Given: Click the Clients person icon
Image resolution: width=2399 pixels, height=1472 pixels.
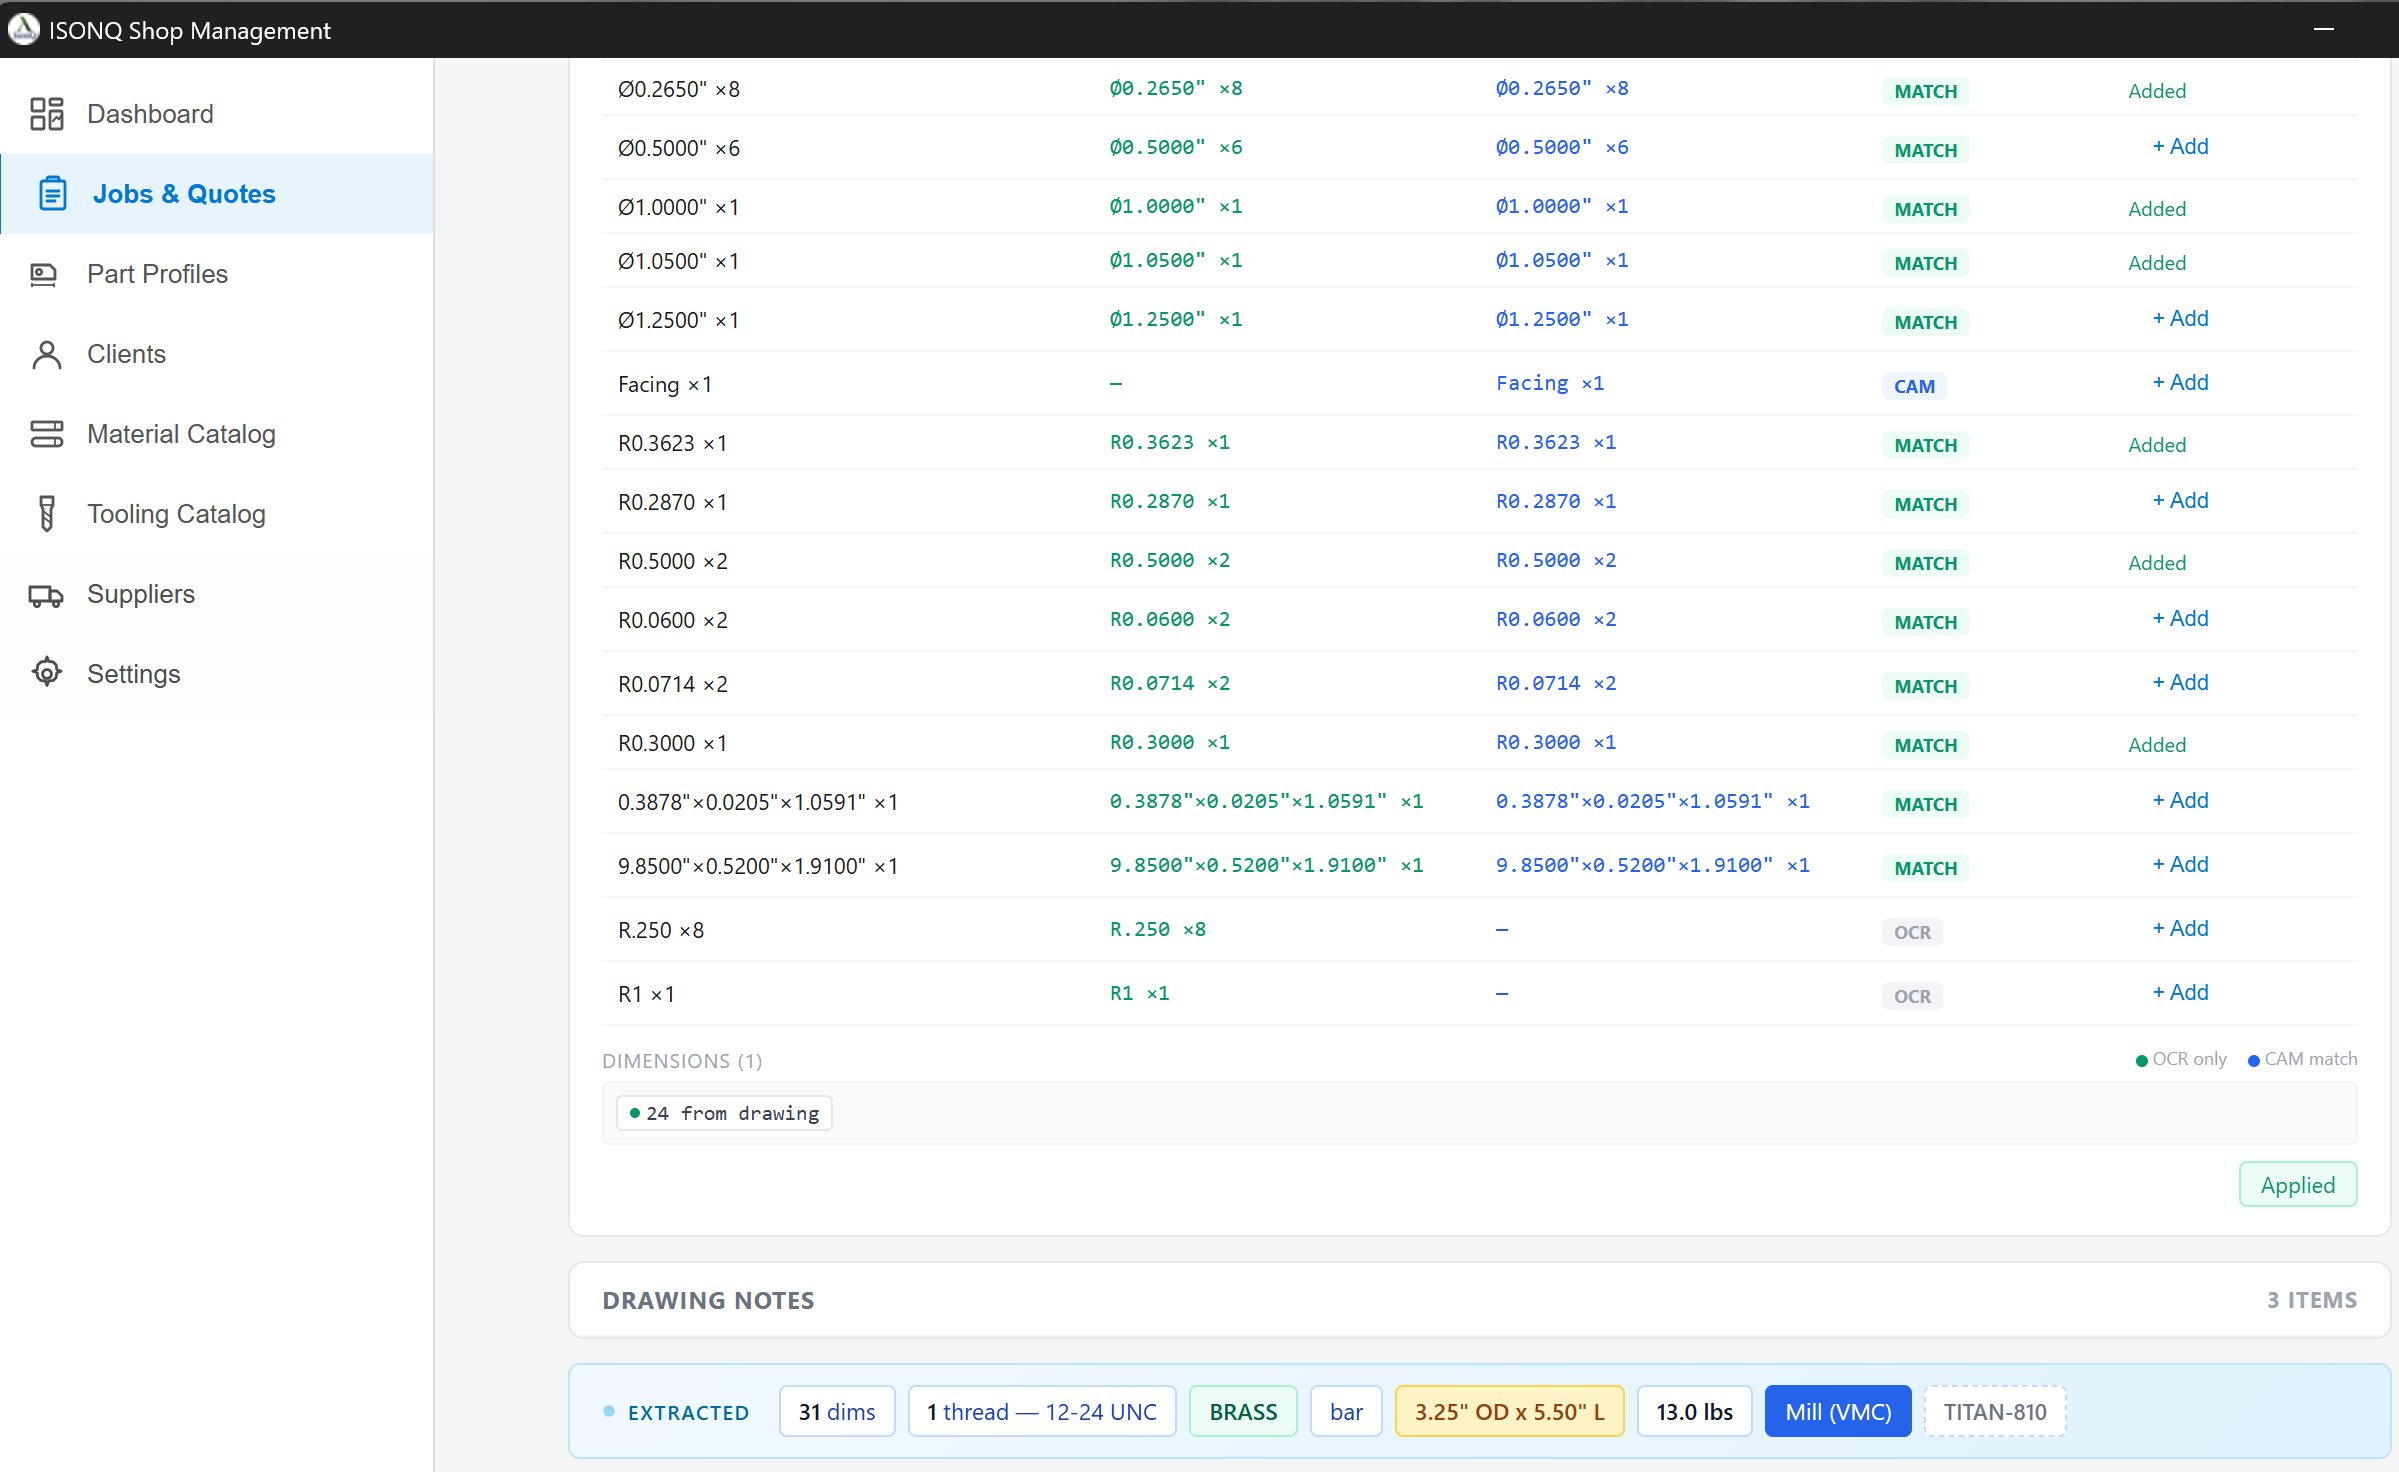Looking at the screenshot, I should point(46,354).
